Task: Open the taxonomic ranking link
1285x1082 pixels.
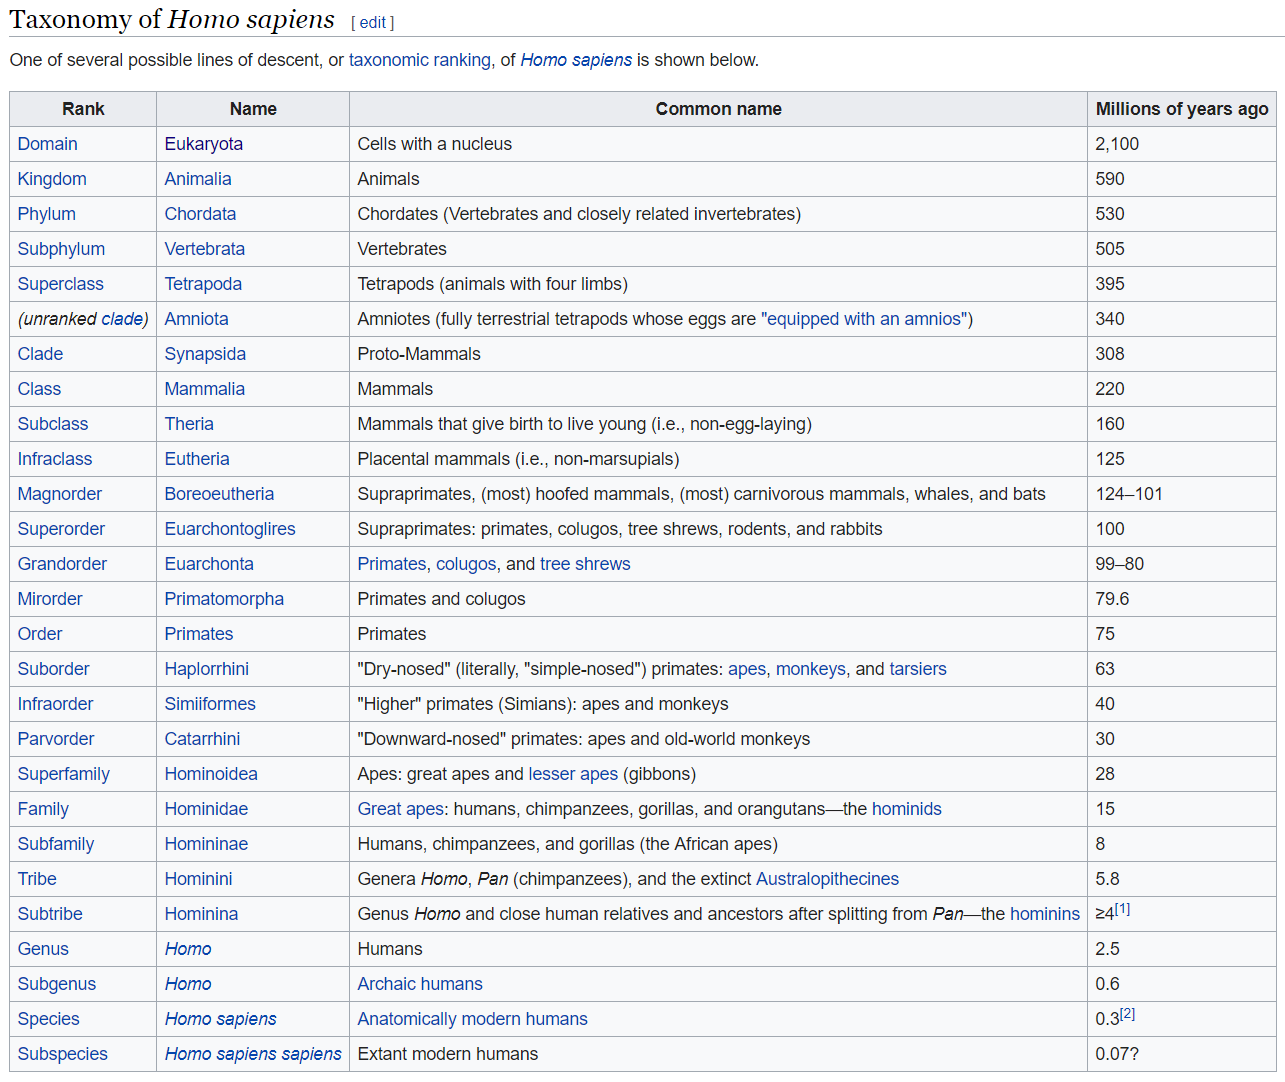Action: [419, 60]
